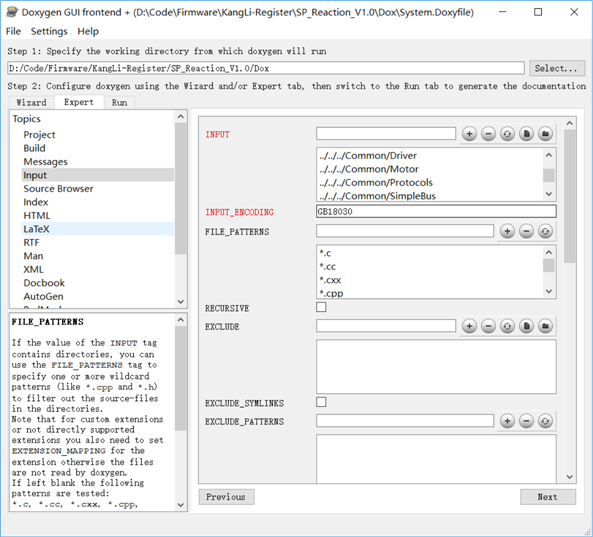Switch to the Wizard tab

pyautogui.click(x=31, y=102)
